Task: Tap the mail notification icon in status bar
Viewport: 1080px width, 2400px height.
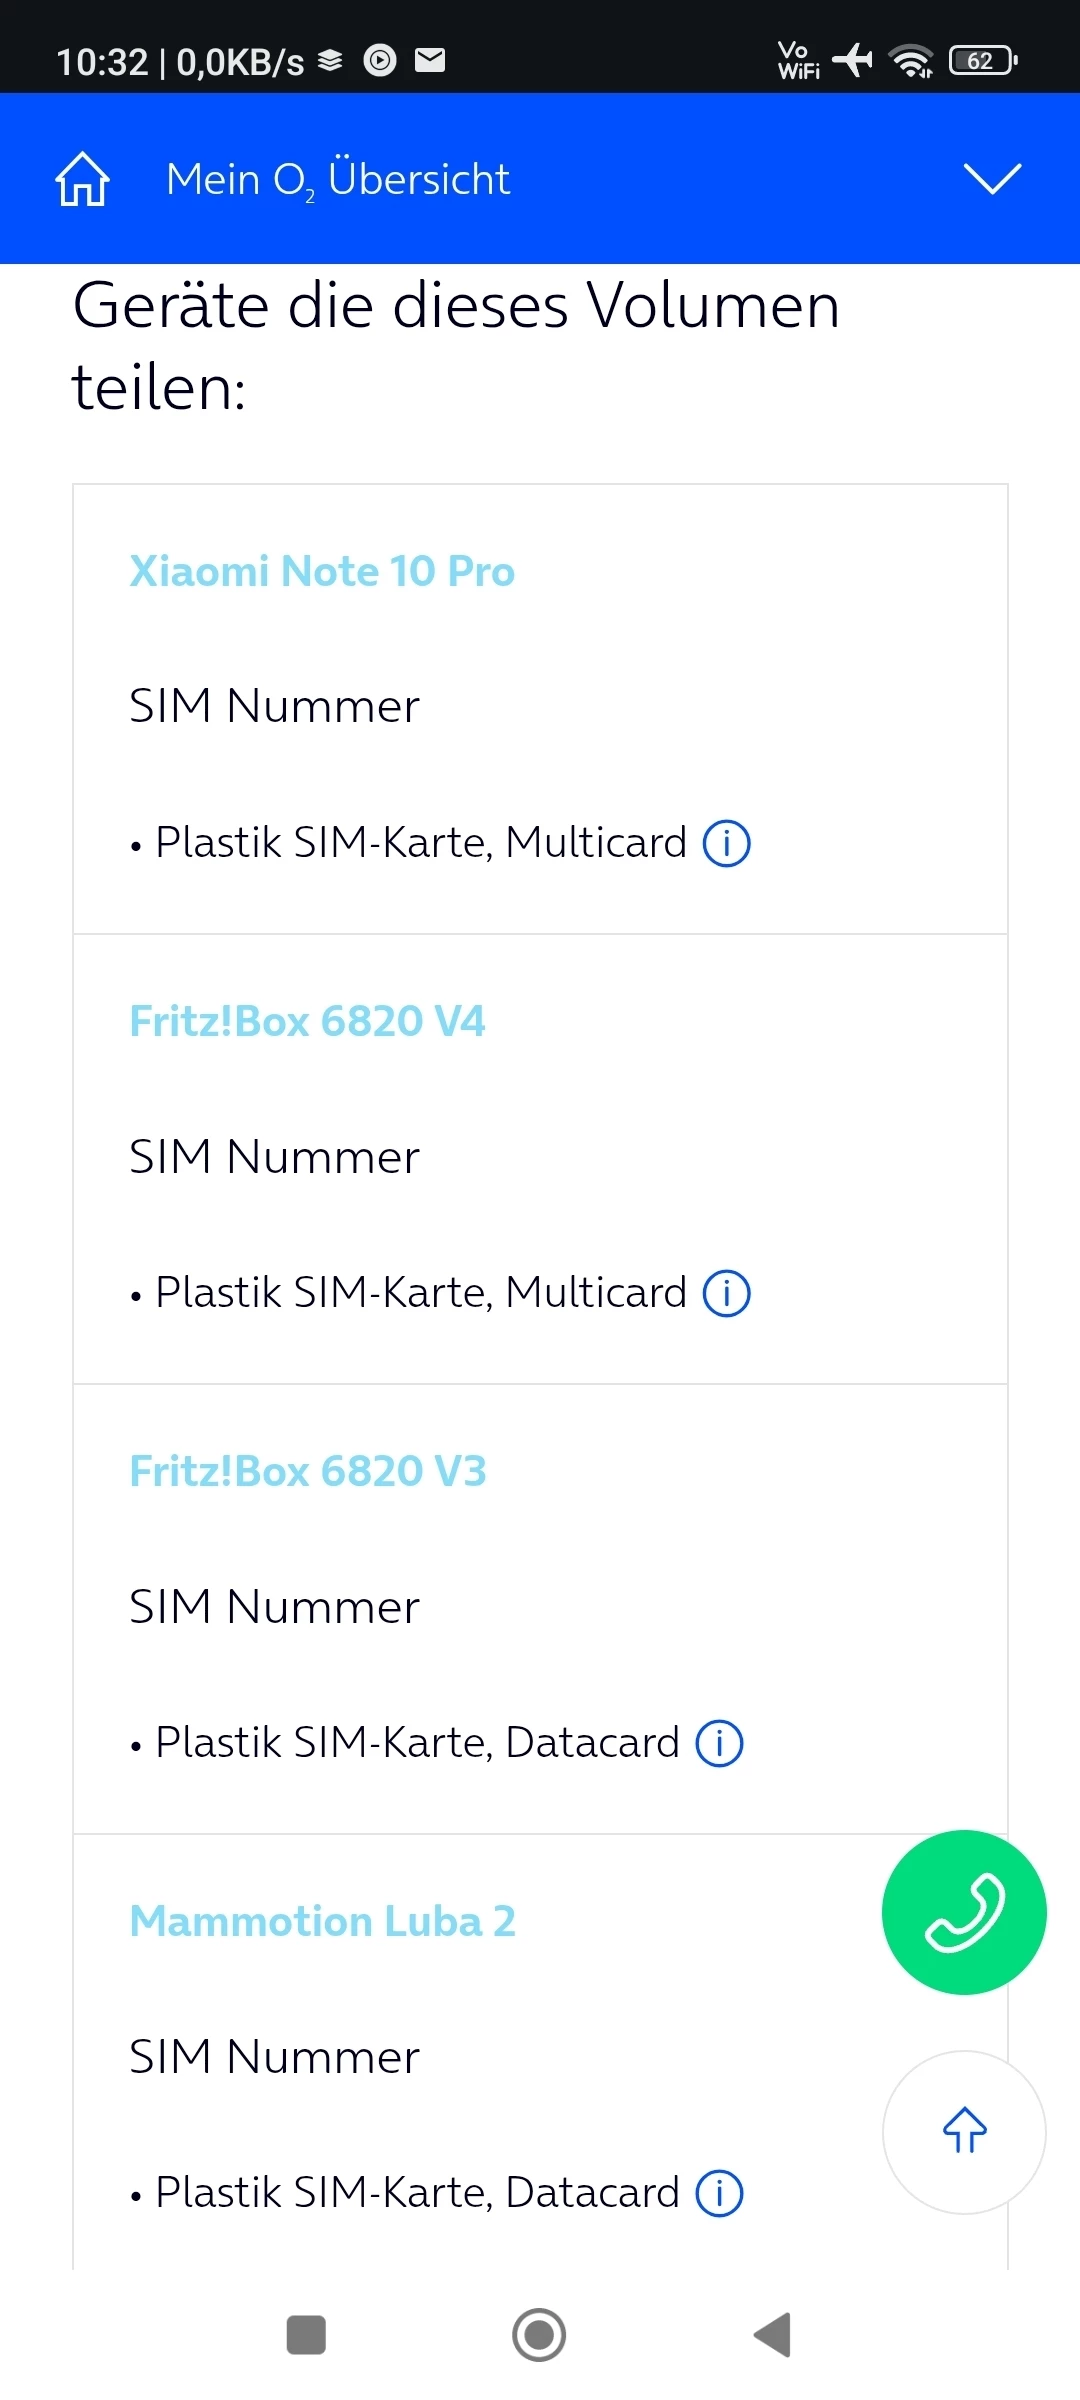Action: [430, 61]
